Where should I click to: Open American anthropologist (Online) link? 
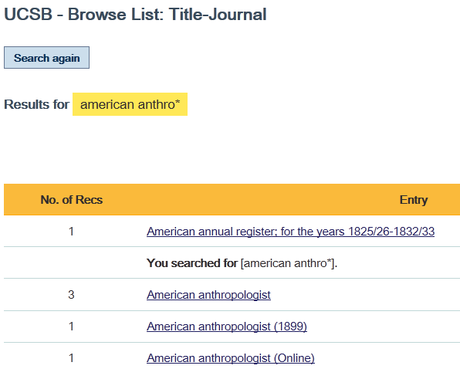coord(231,358)
